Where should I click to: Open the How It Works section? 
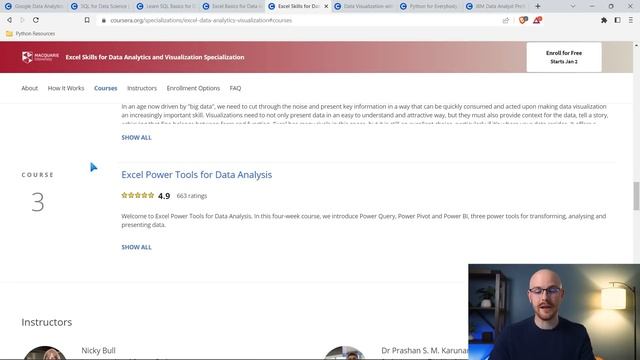click(66, 88)
